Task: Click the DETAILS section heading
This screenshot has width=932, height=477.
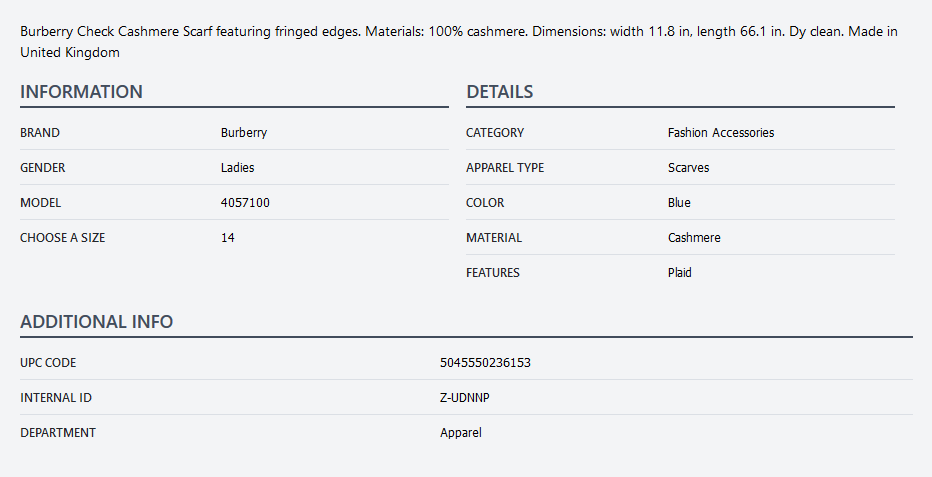Action: (500, 92)
